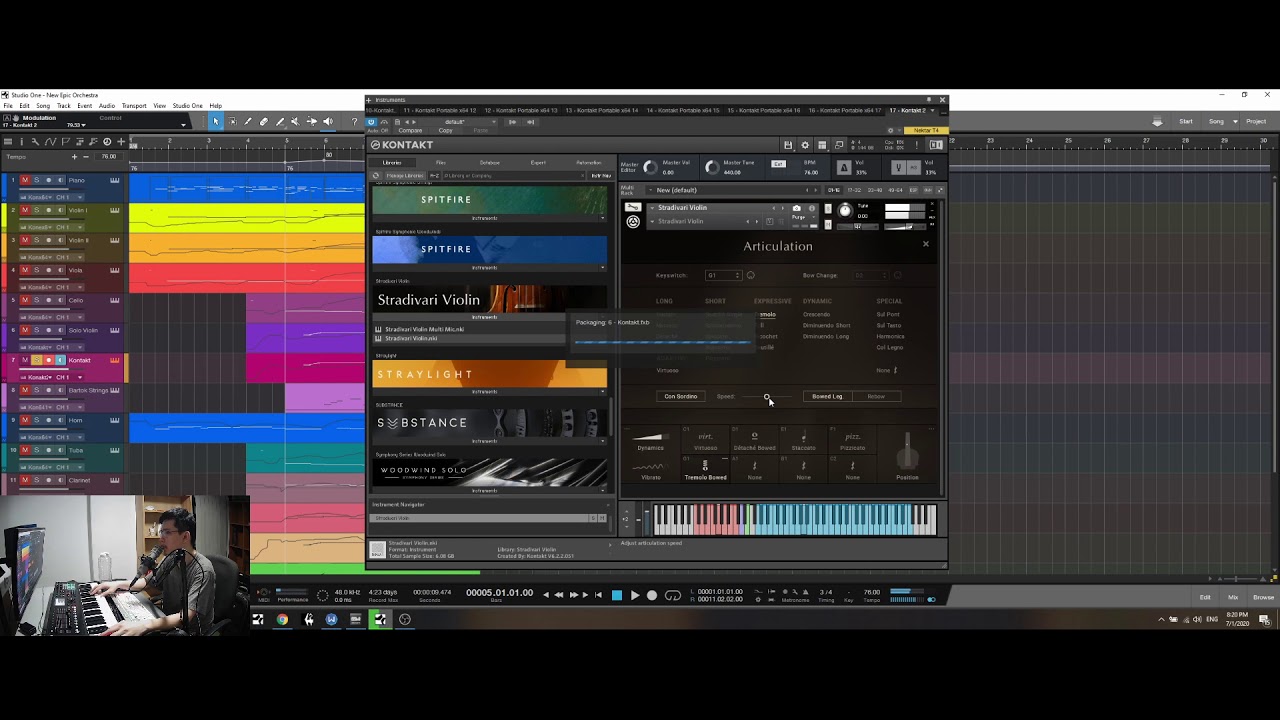Screen dimensions: 1280x720
Task: Mute the Viola track
Action: click(x=25, y=270)
